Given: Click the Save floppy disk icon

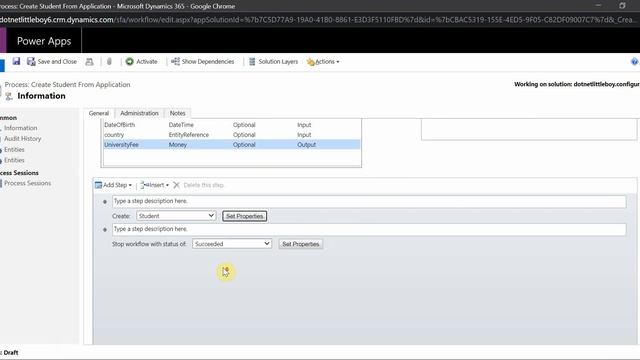Looking at the screenshot, I should pyautogui.click(x=16, y=61).
